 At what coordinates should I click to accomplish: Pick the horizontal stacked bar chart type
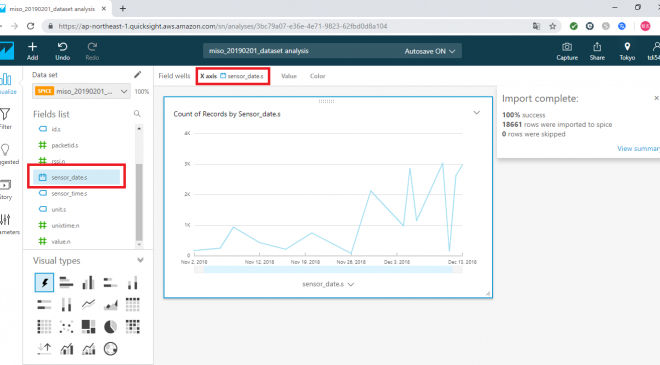tap(110, 282)
